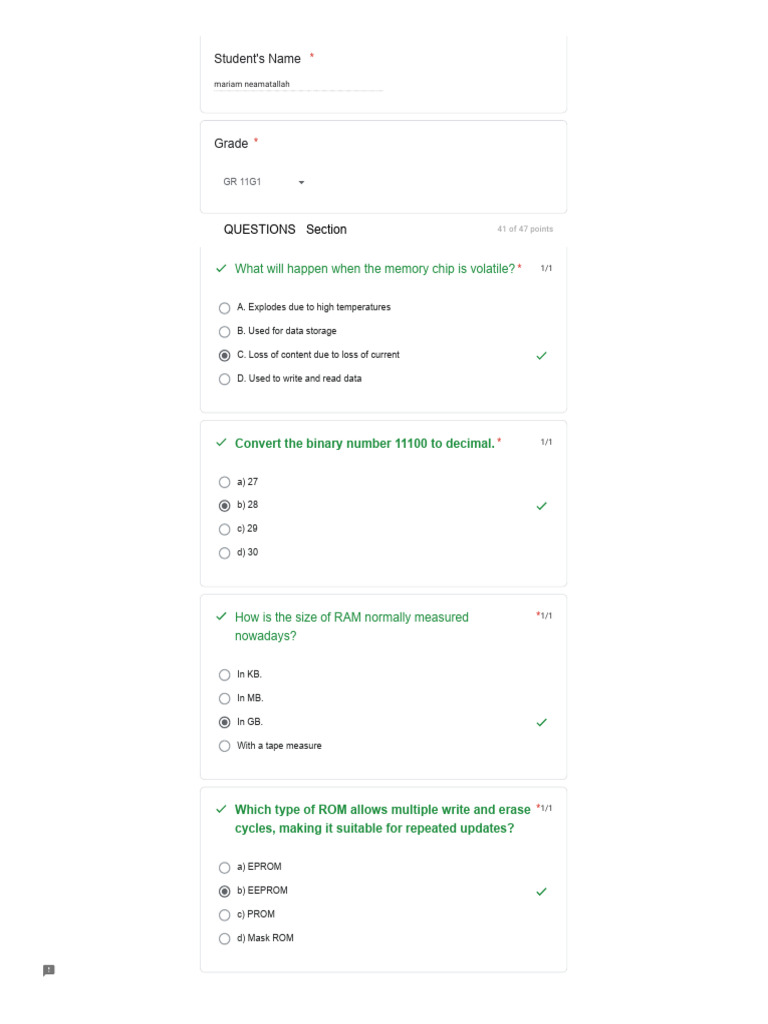Choose option D. Used to write and read data
The image size is (768, 1024).
click(x=224, y=380)
